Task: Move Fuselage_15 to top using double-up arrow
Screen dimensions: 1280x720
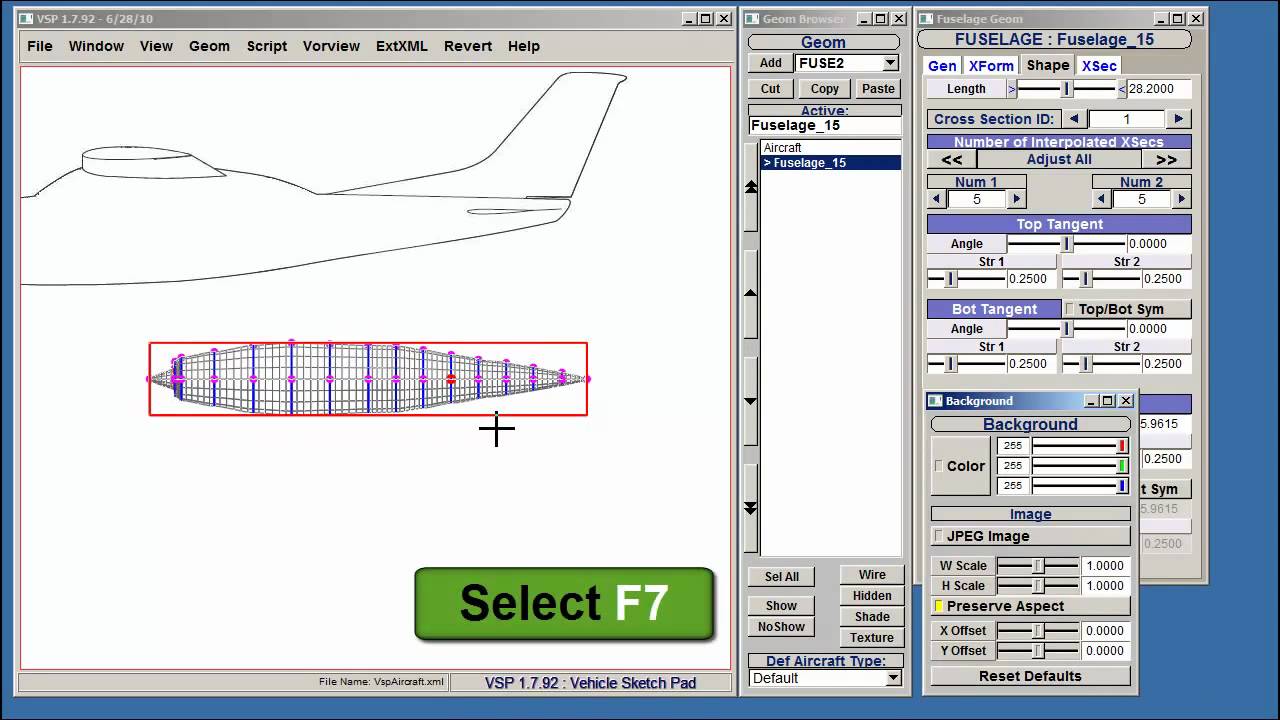Action: 751,187
